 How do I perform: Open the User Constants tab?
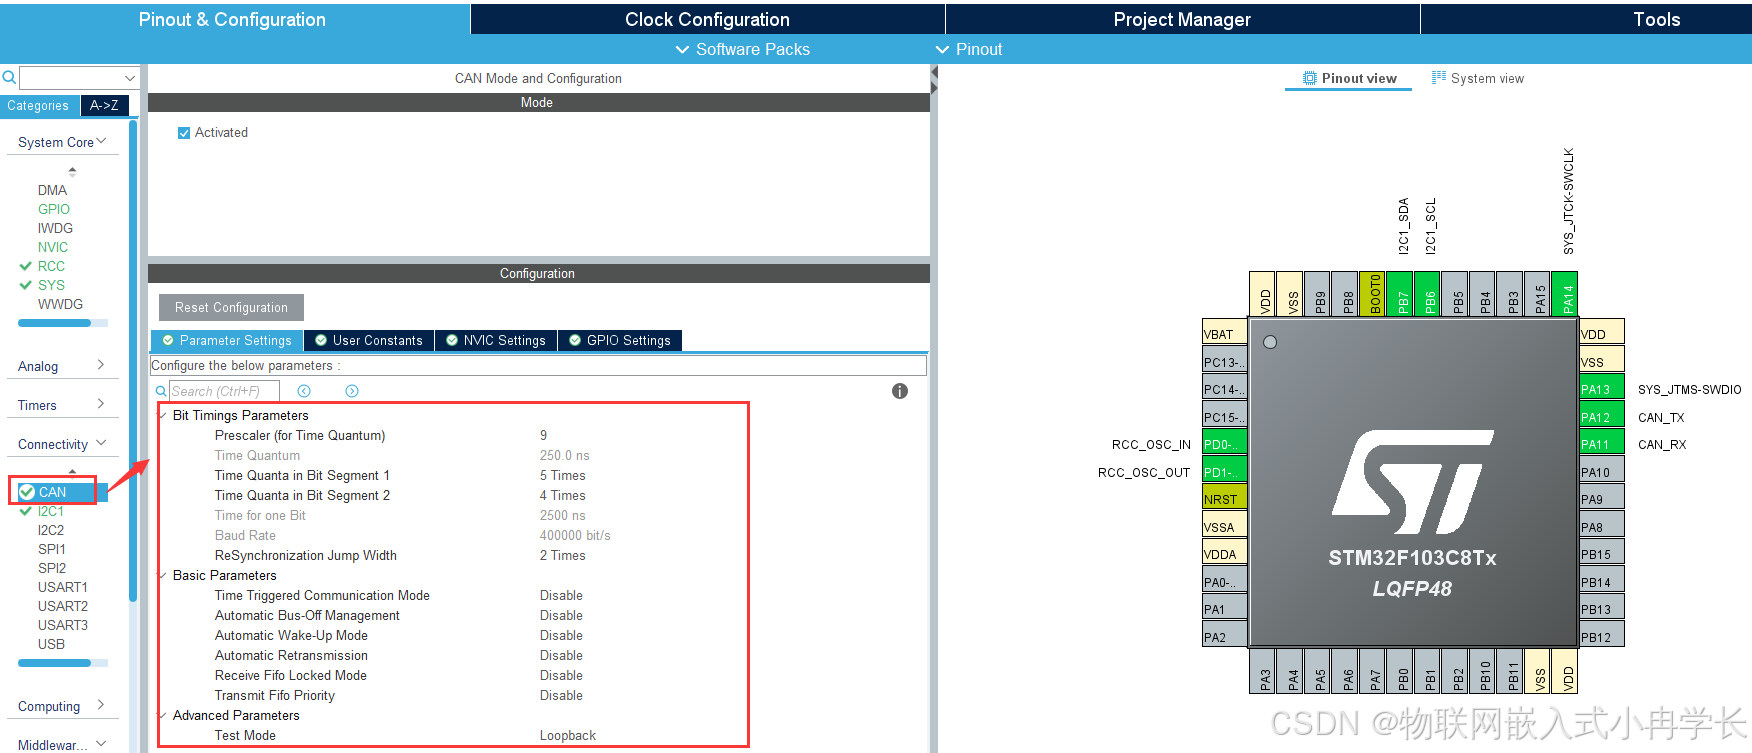369,340
